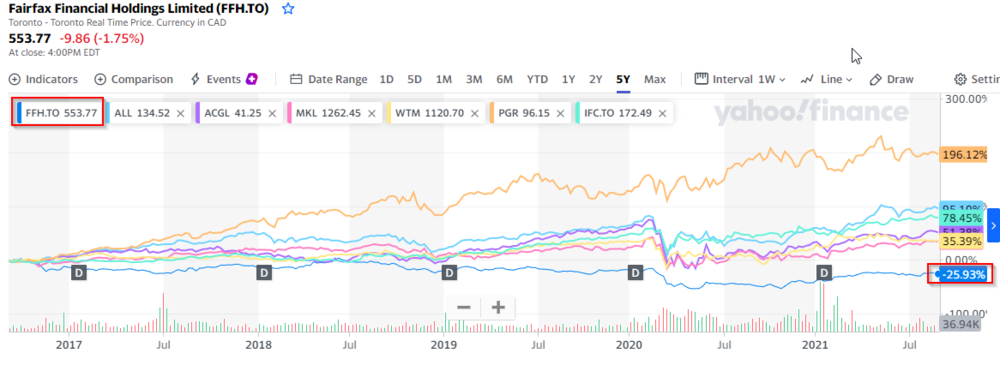This screenshot has height=371, width=1000.
Task: Click the dividend marker at 2020
Action: click(635, 273)
